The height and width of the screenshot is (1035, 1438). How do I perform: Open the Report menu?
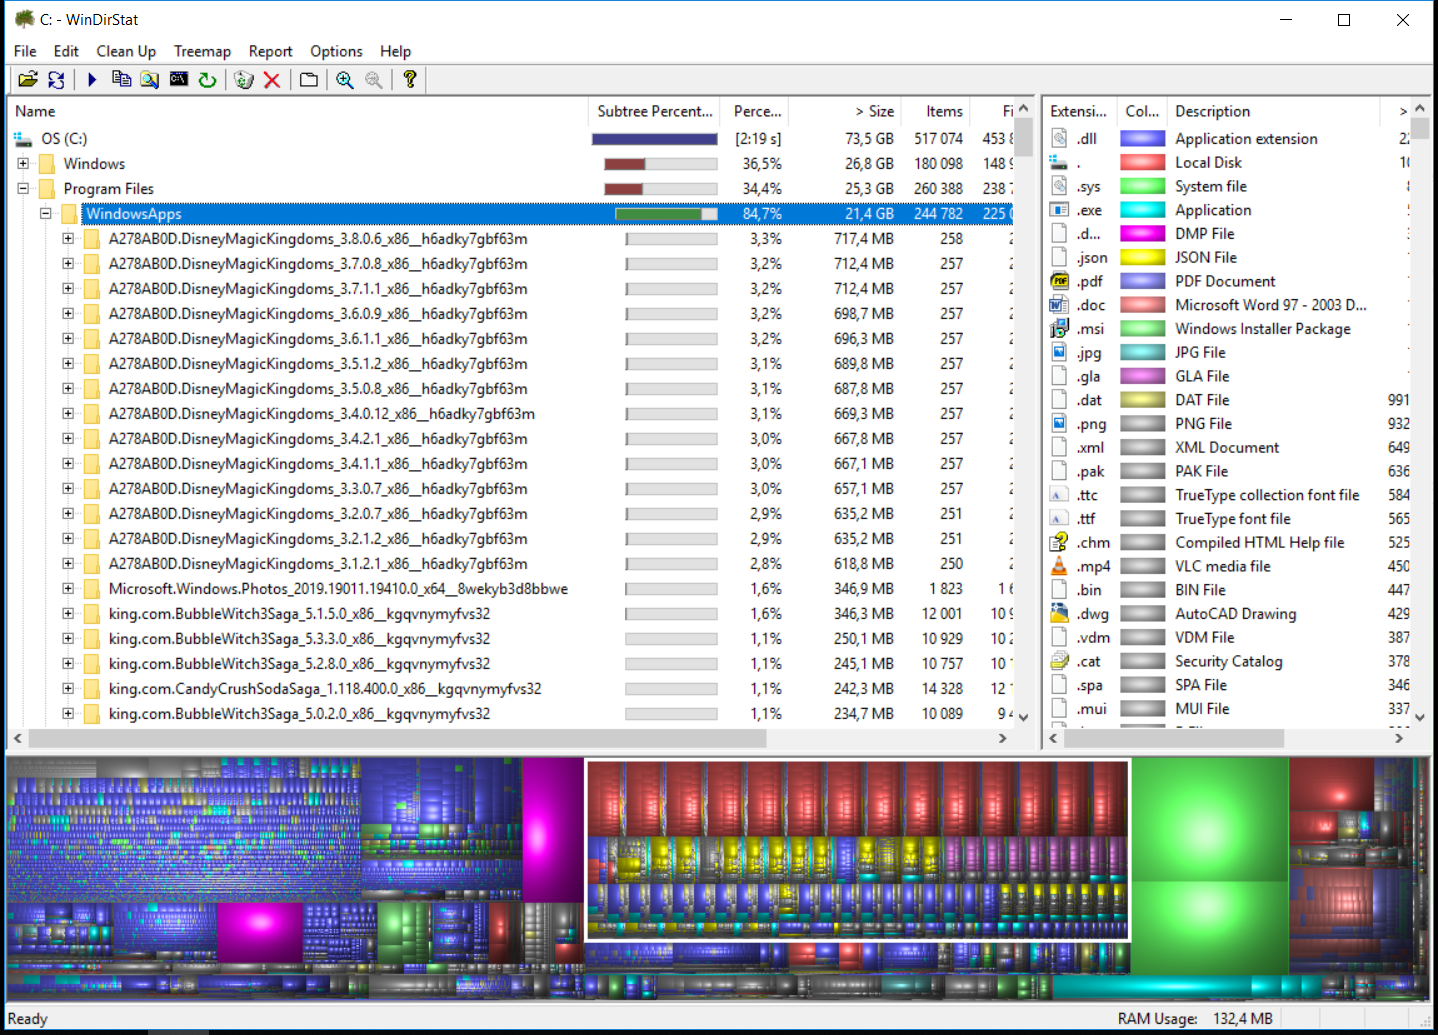(270, 51)
